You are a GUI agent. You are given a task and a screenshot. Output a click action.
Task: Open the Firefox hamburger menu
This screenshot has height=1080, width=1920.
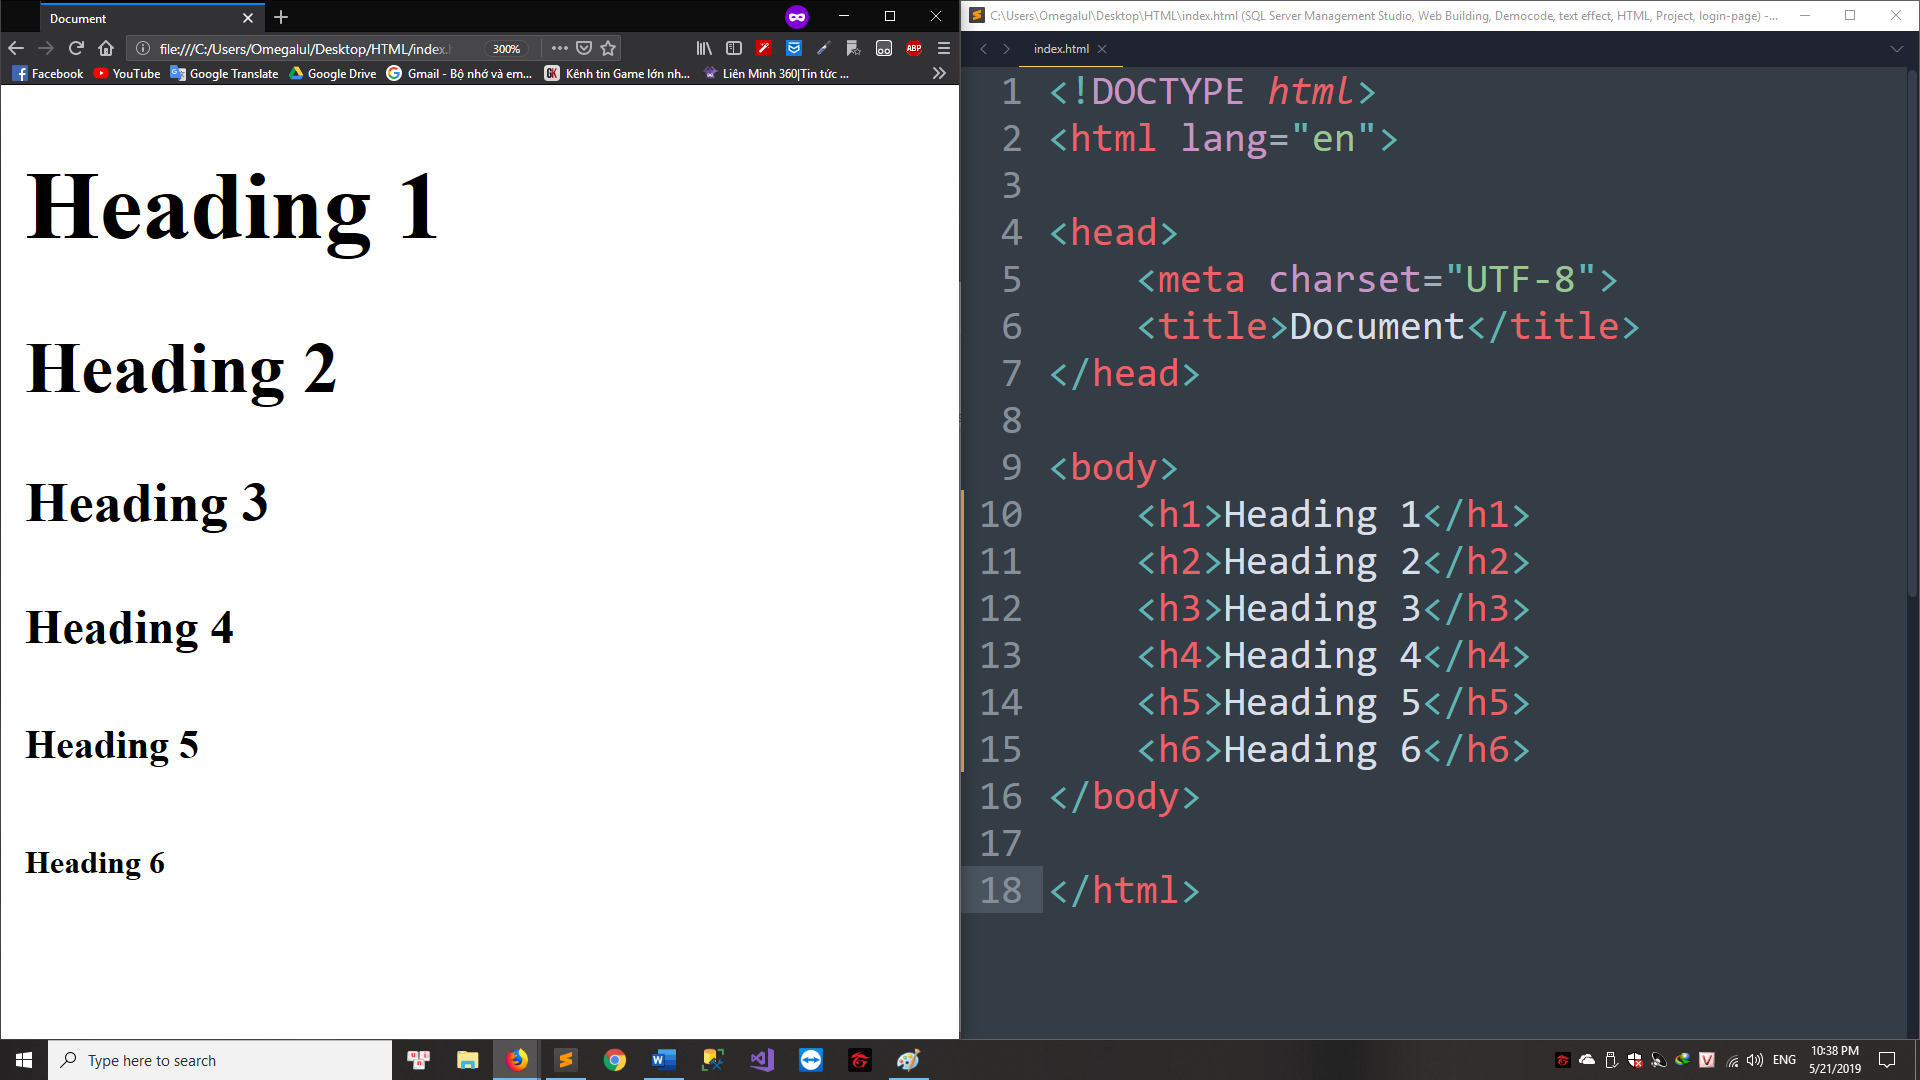[x=943, y=48]
